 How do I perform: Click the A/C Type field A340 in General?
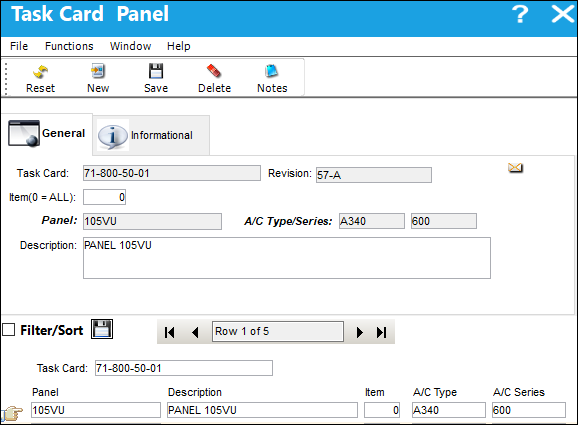point(372,221)
